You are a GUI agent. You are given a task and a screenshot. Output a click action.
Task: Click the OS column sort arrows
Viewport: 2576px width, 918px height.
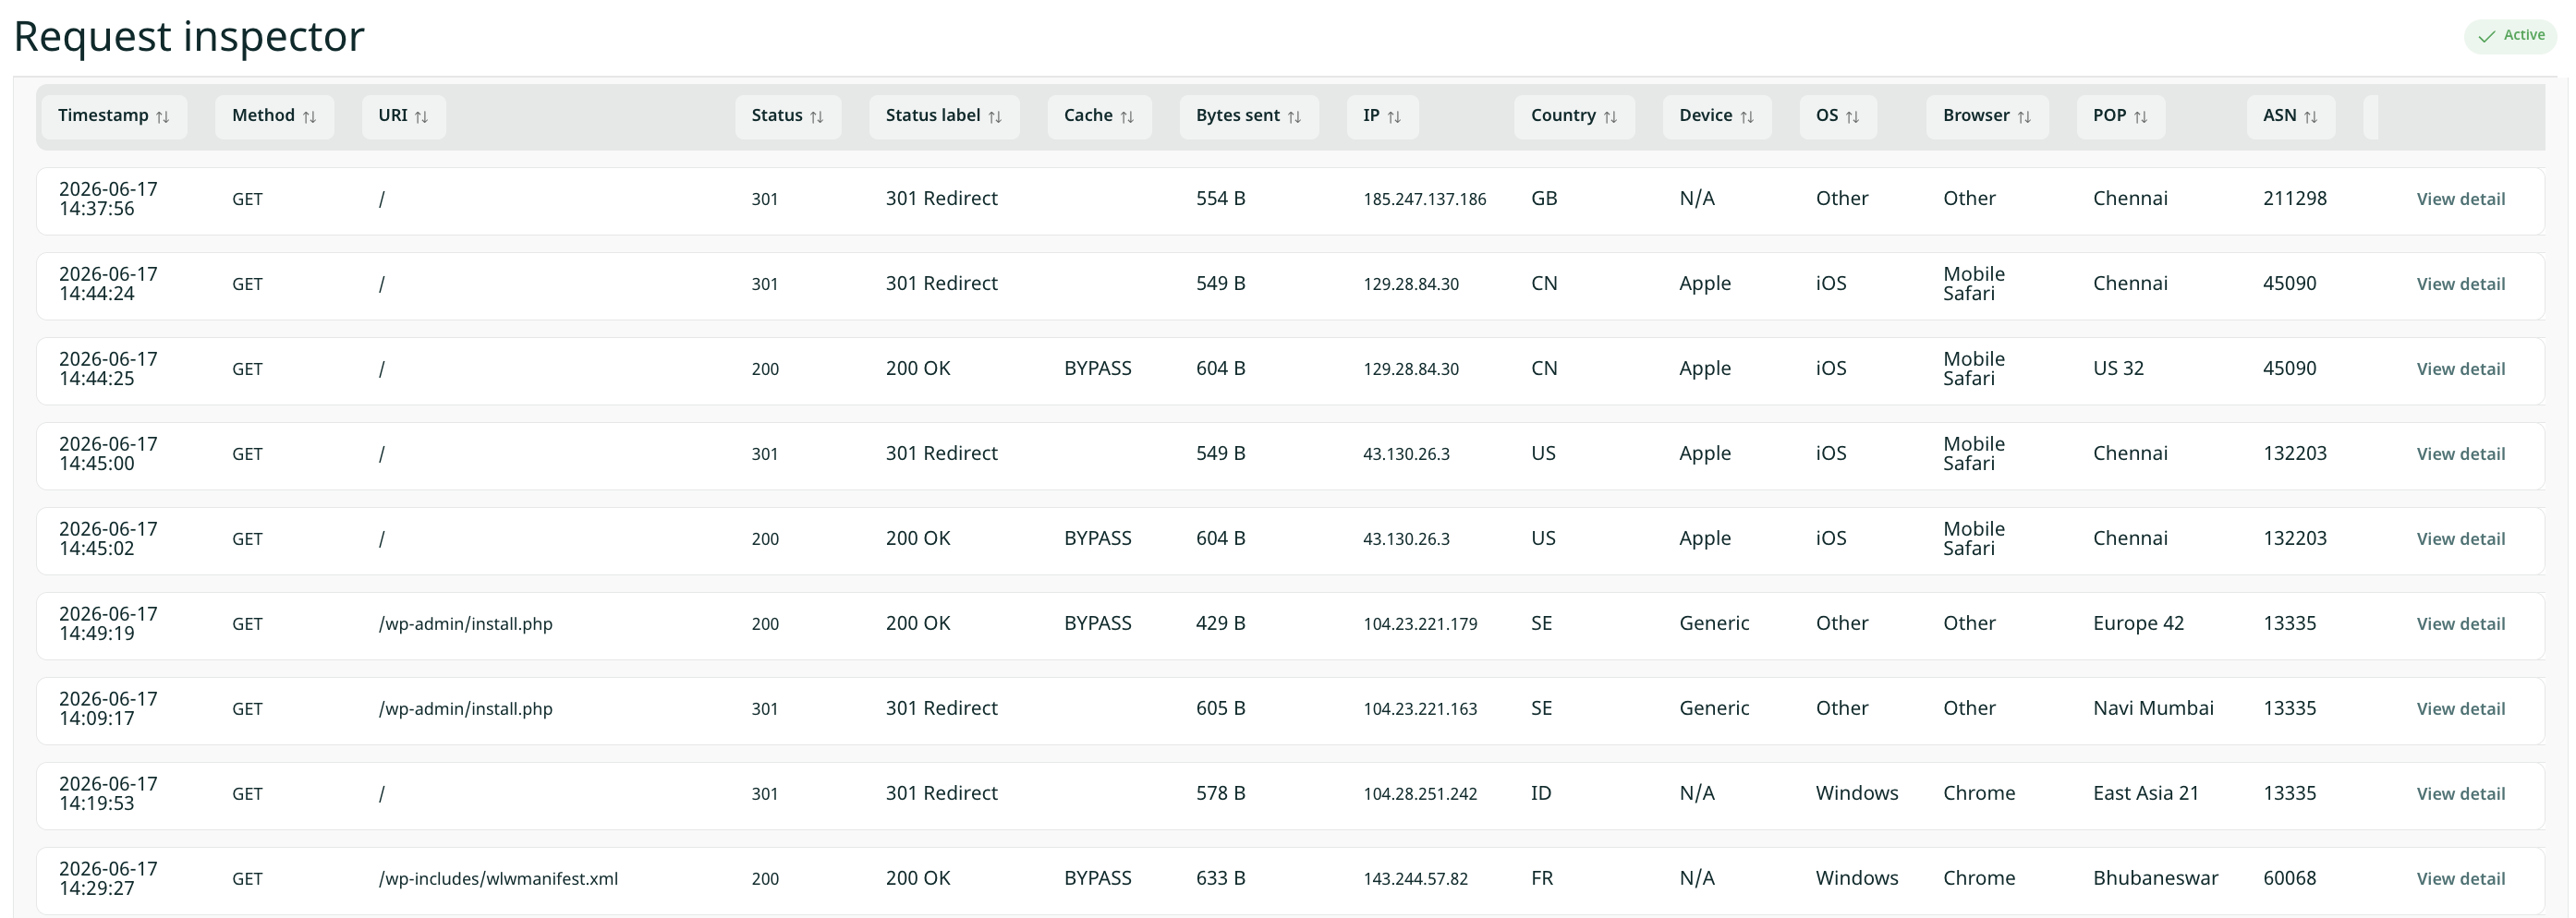pyautogui.click(x=1852, y=117)
